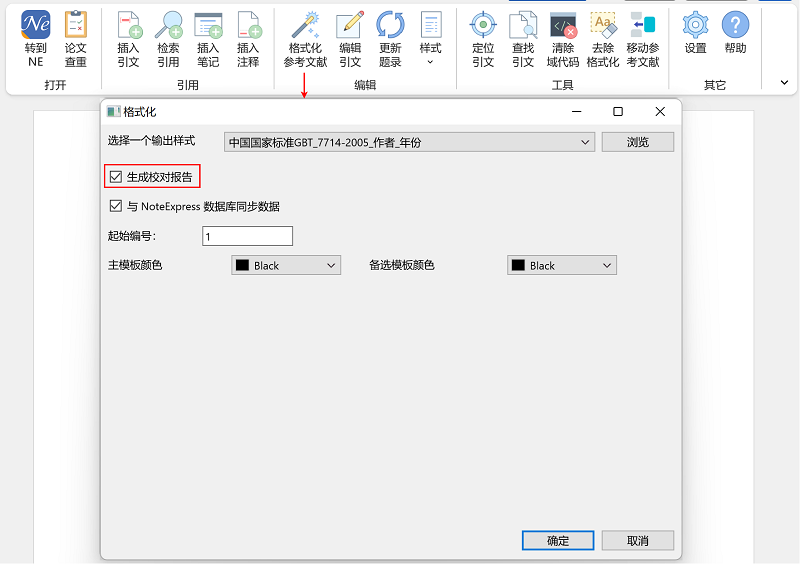
Task: Confirm with the 确定 button
Action: tap(558, 541)
